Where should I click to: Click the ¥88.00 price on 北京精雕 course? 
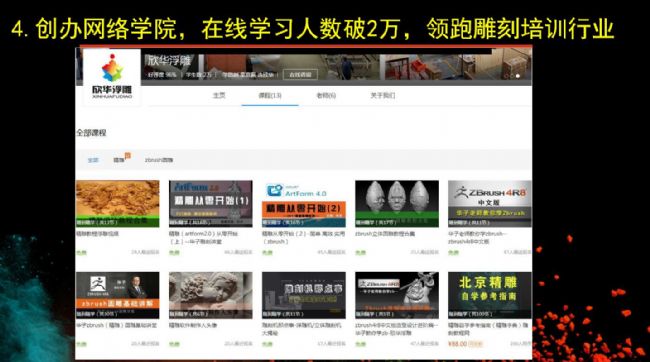(x=458, y=344)
